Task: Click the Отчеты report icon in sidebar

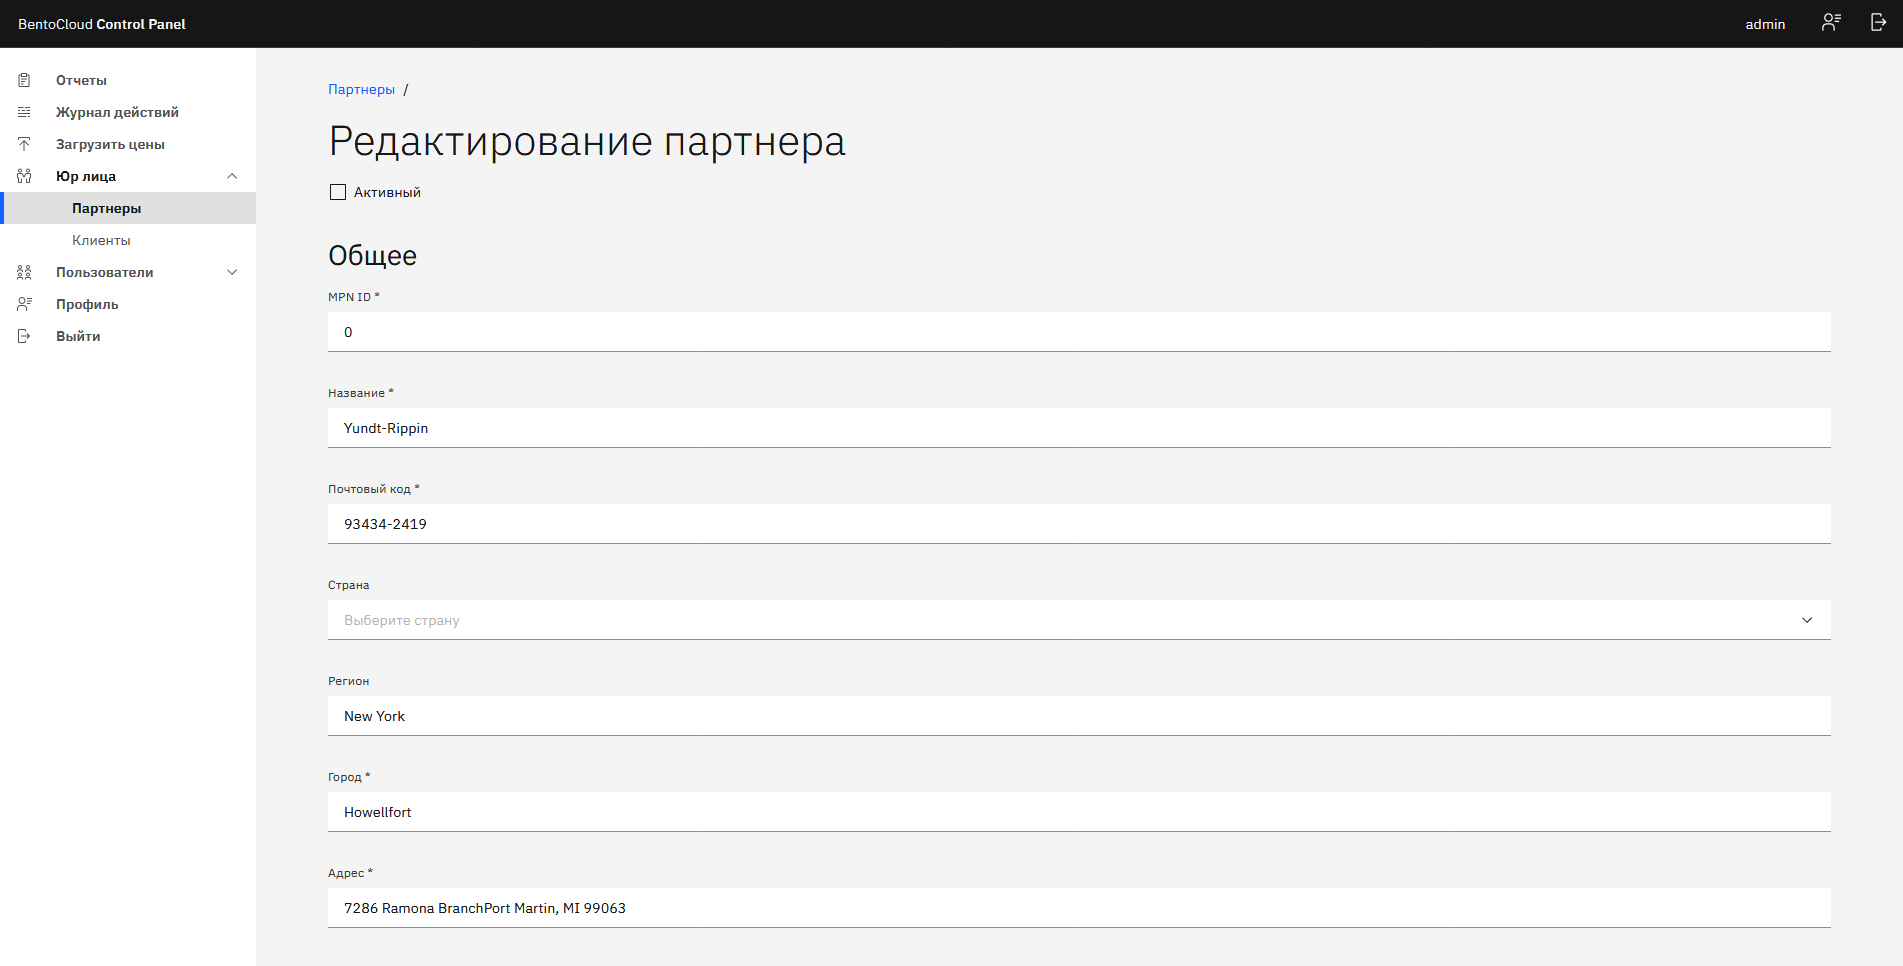Action: point(24,80)
